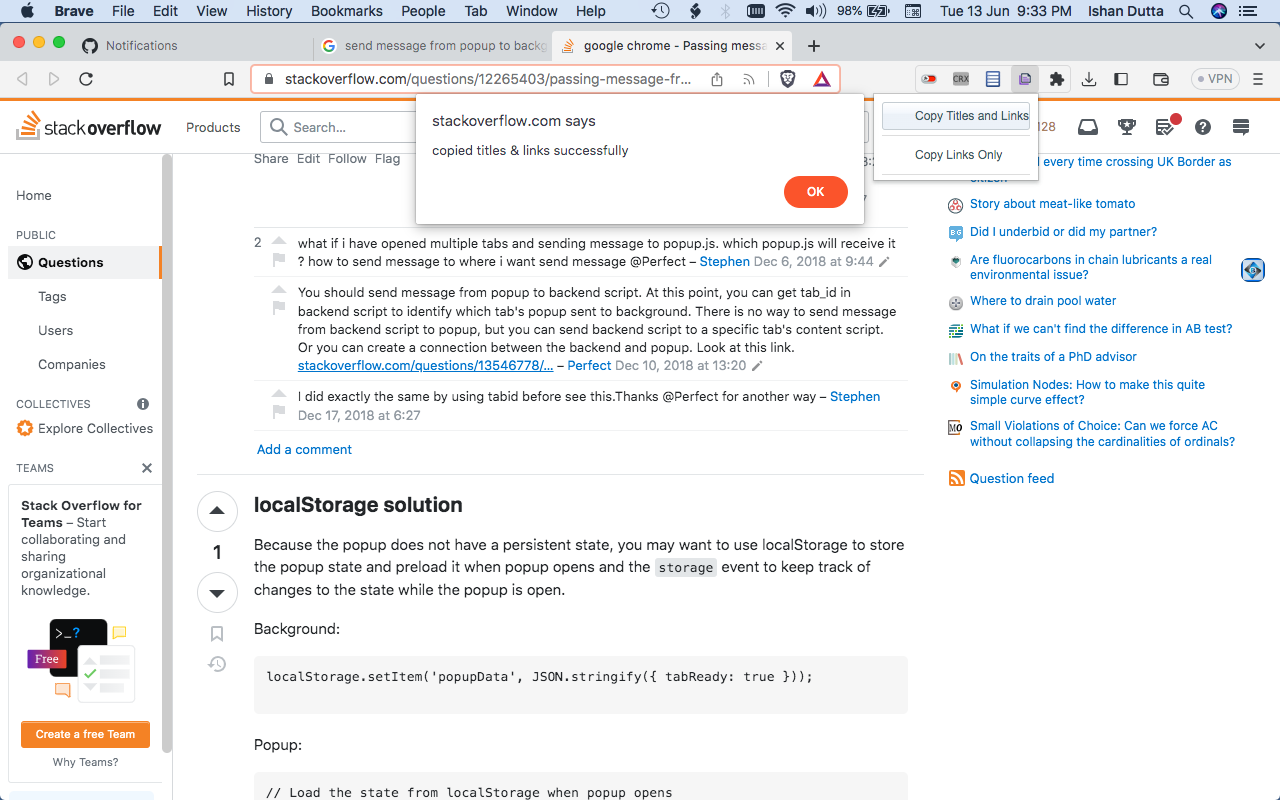1280x800 pixels.
Task: Click the address bar URL
Action: 488,79
